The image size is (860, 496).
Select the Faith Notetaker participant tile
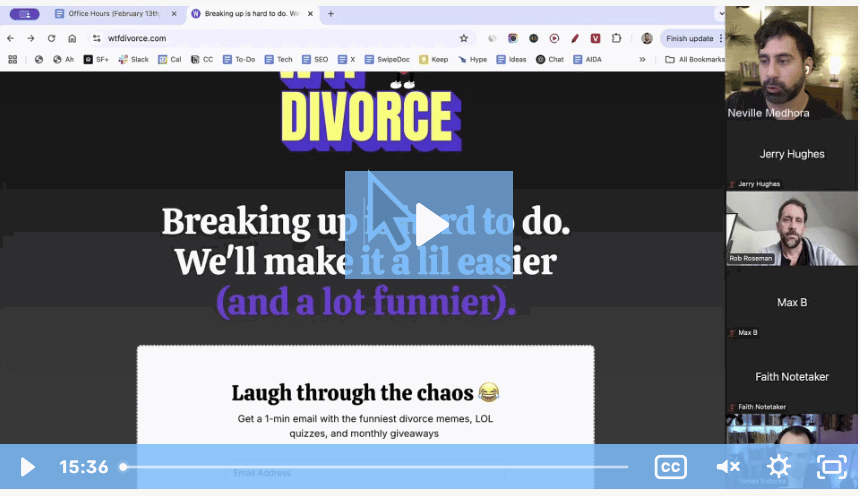(791, 377)
